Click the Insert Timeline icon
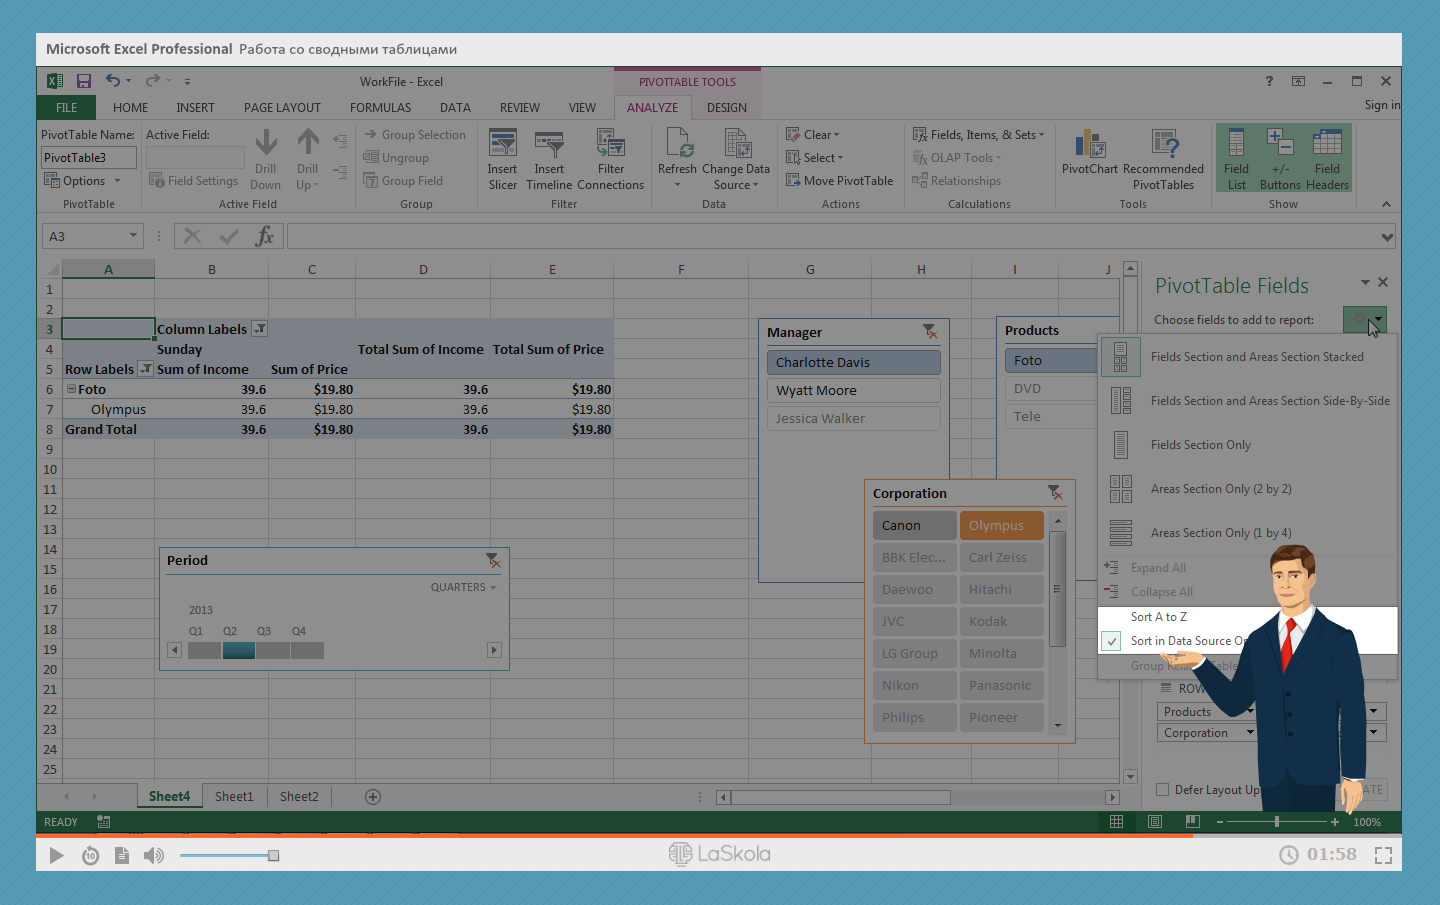 (549, 159)
